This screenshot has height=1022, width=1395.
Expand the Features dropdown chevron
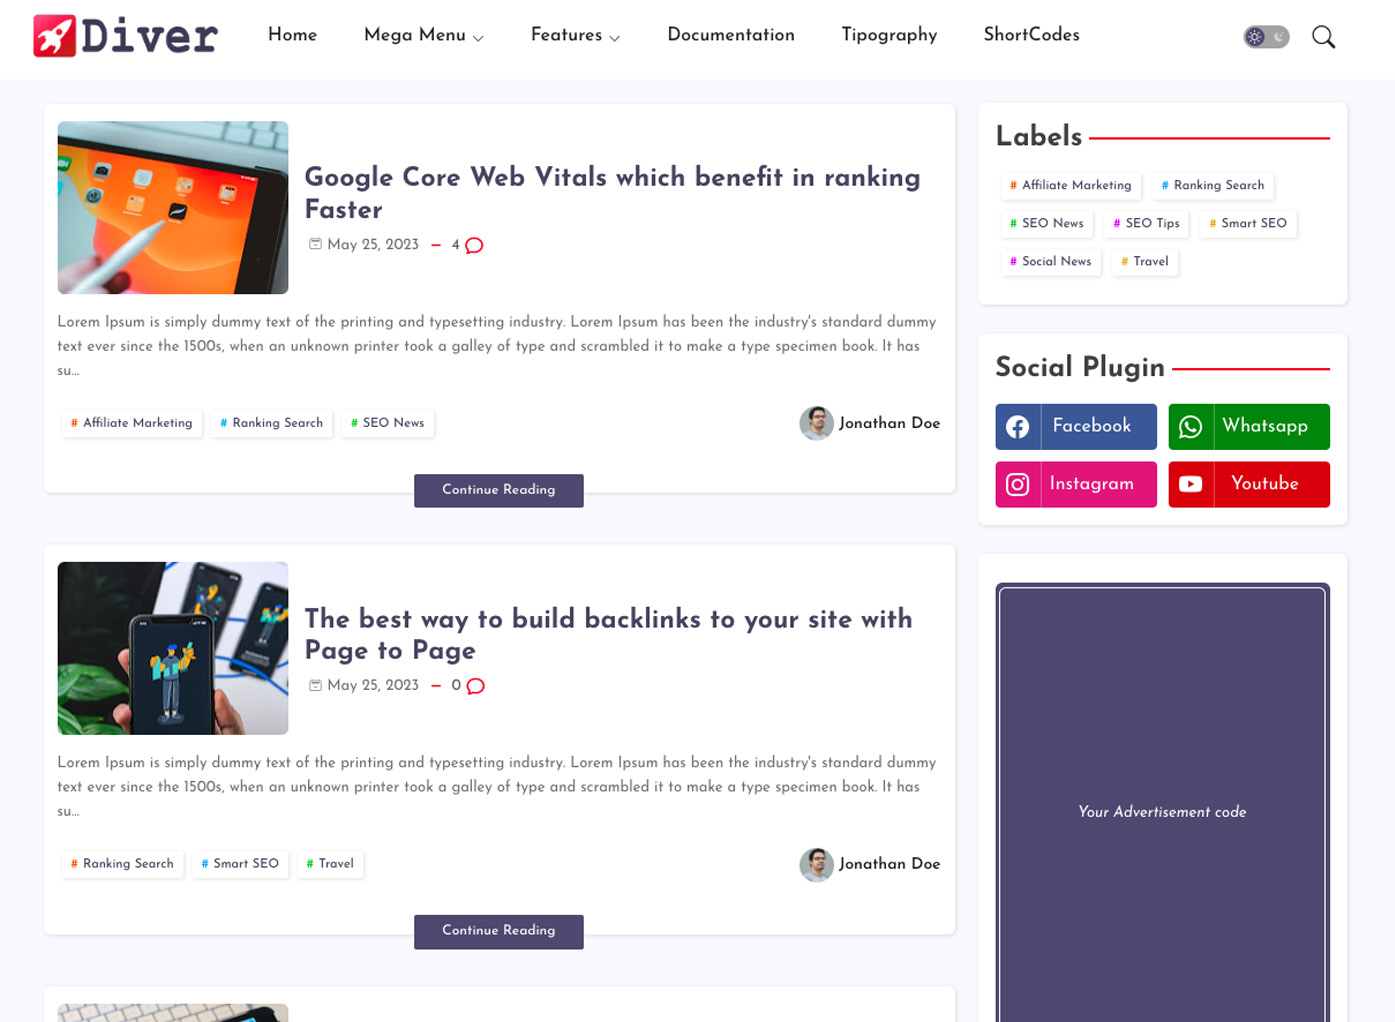[x=614, y=37]
